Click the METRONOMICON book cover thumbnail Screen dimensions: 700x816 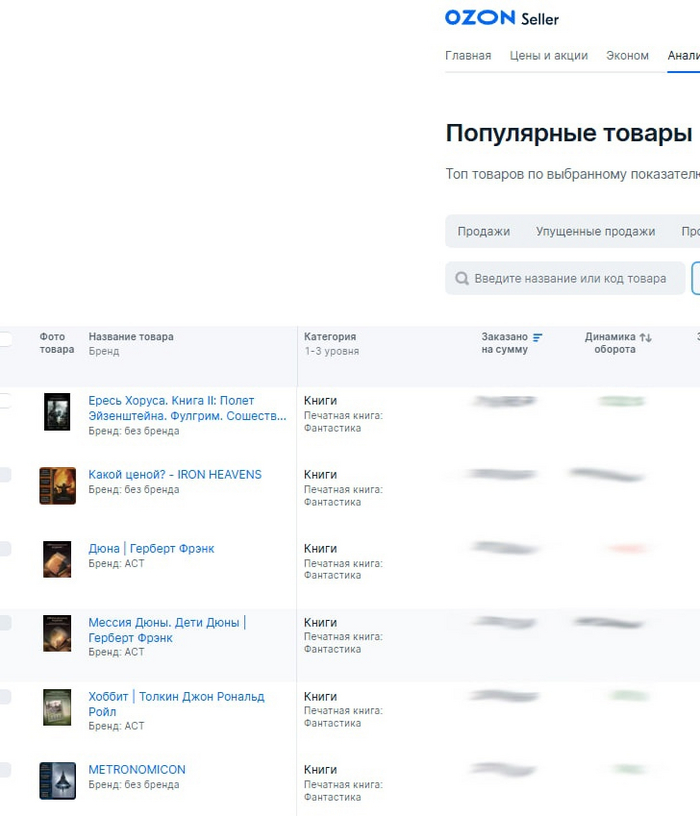[x=57, y=781]
